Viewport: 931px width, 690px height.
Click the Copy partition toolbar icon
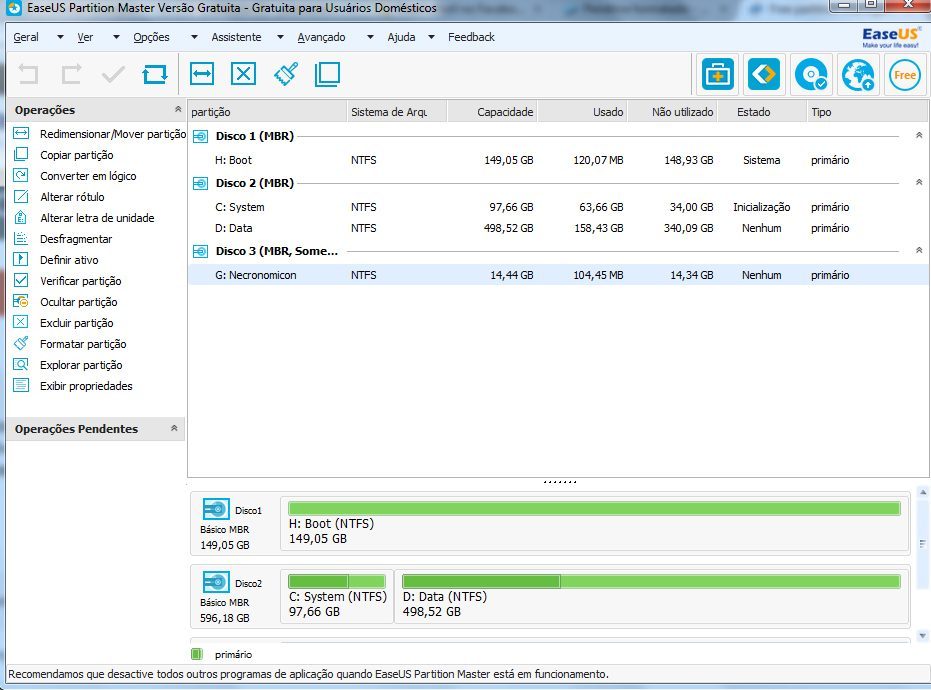click(327, 74)
